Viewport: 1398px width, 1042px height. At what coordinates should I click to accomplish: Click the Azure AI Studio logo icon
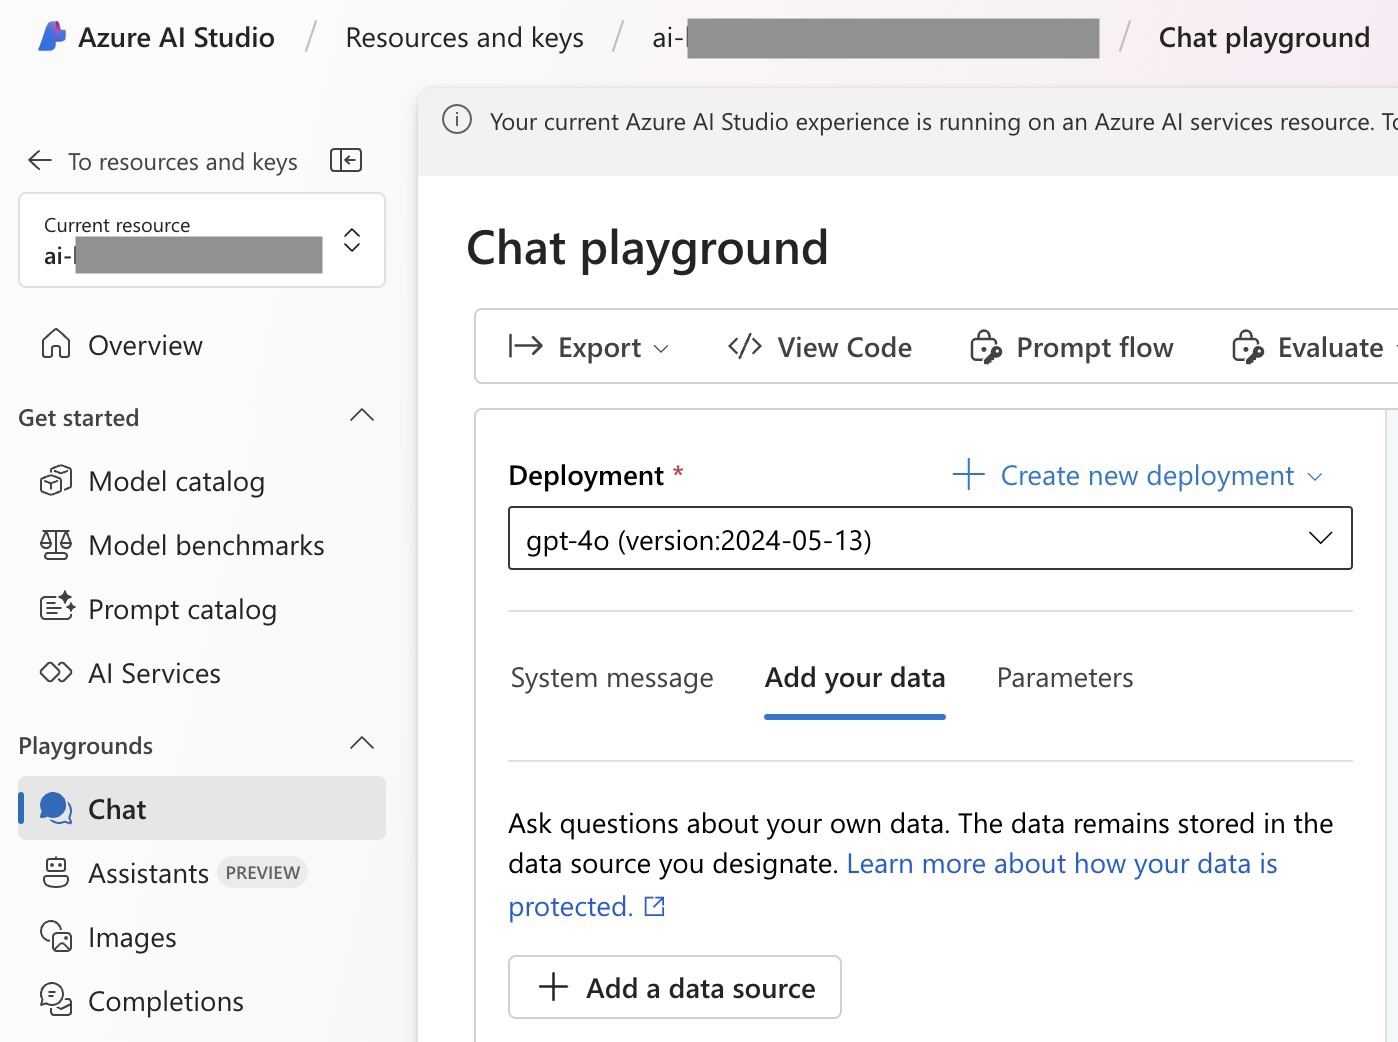click(51, 37)
